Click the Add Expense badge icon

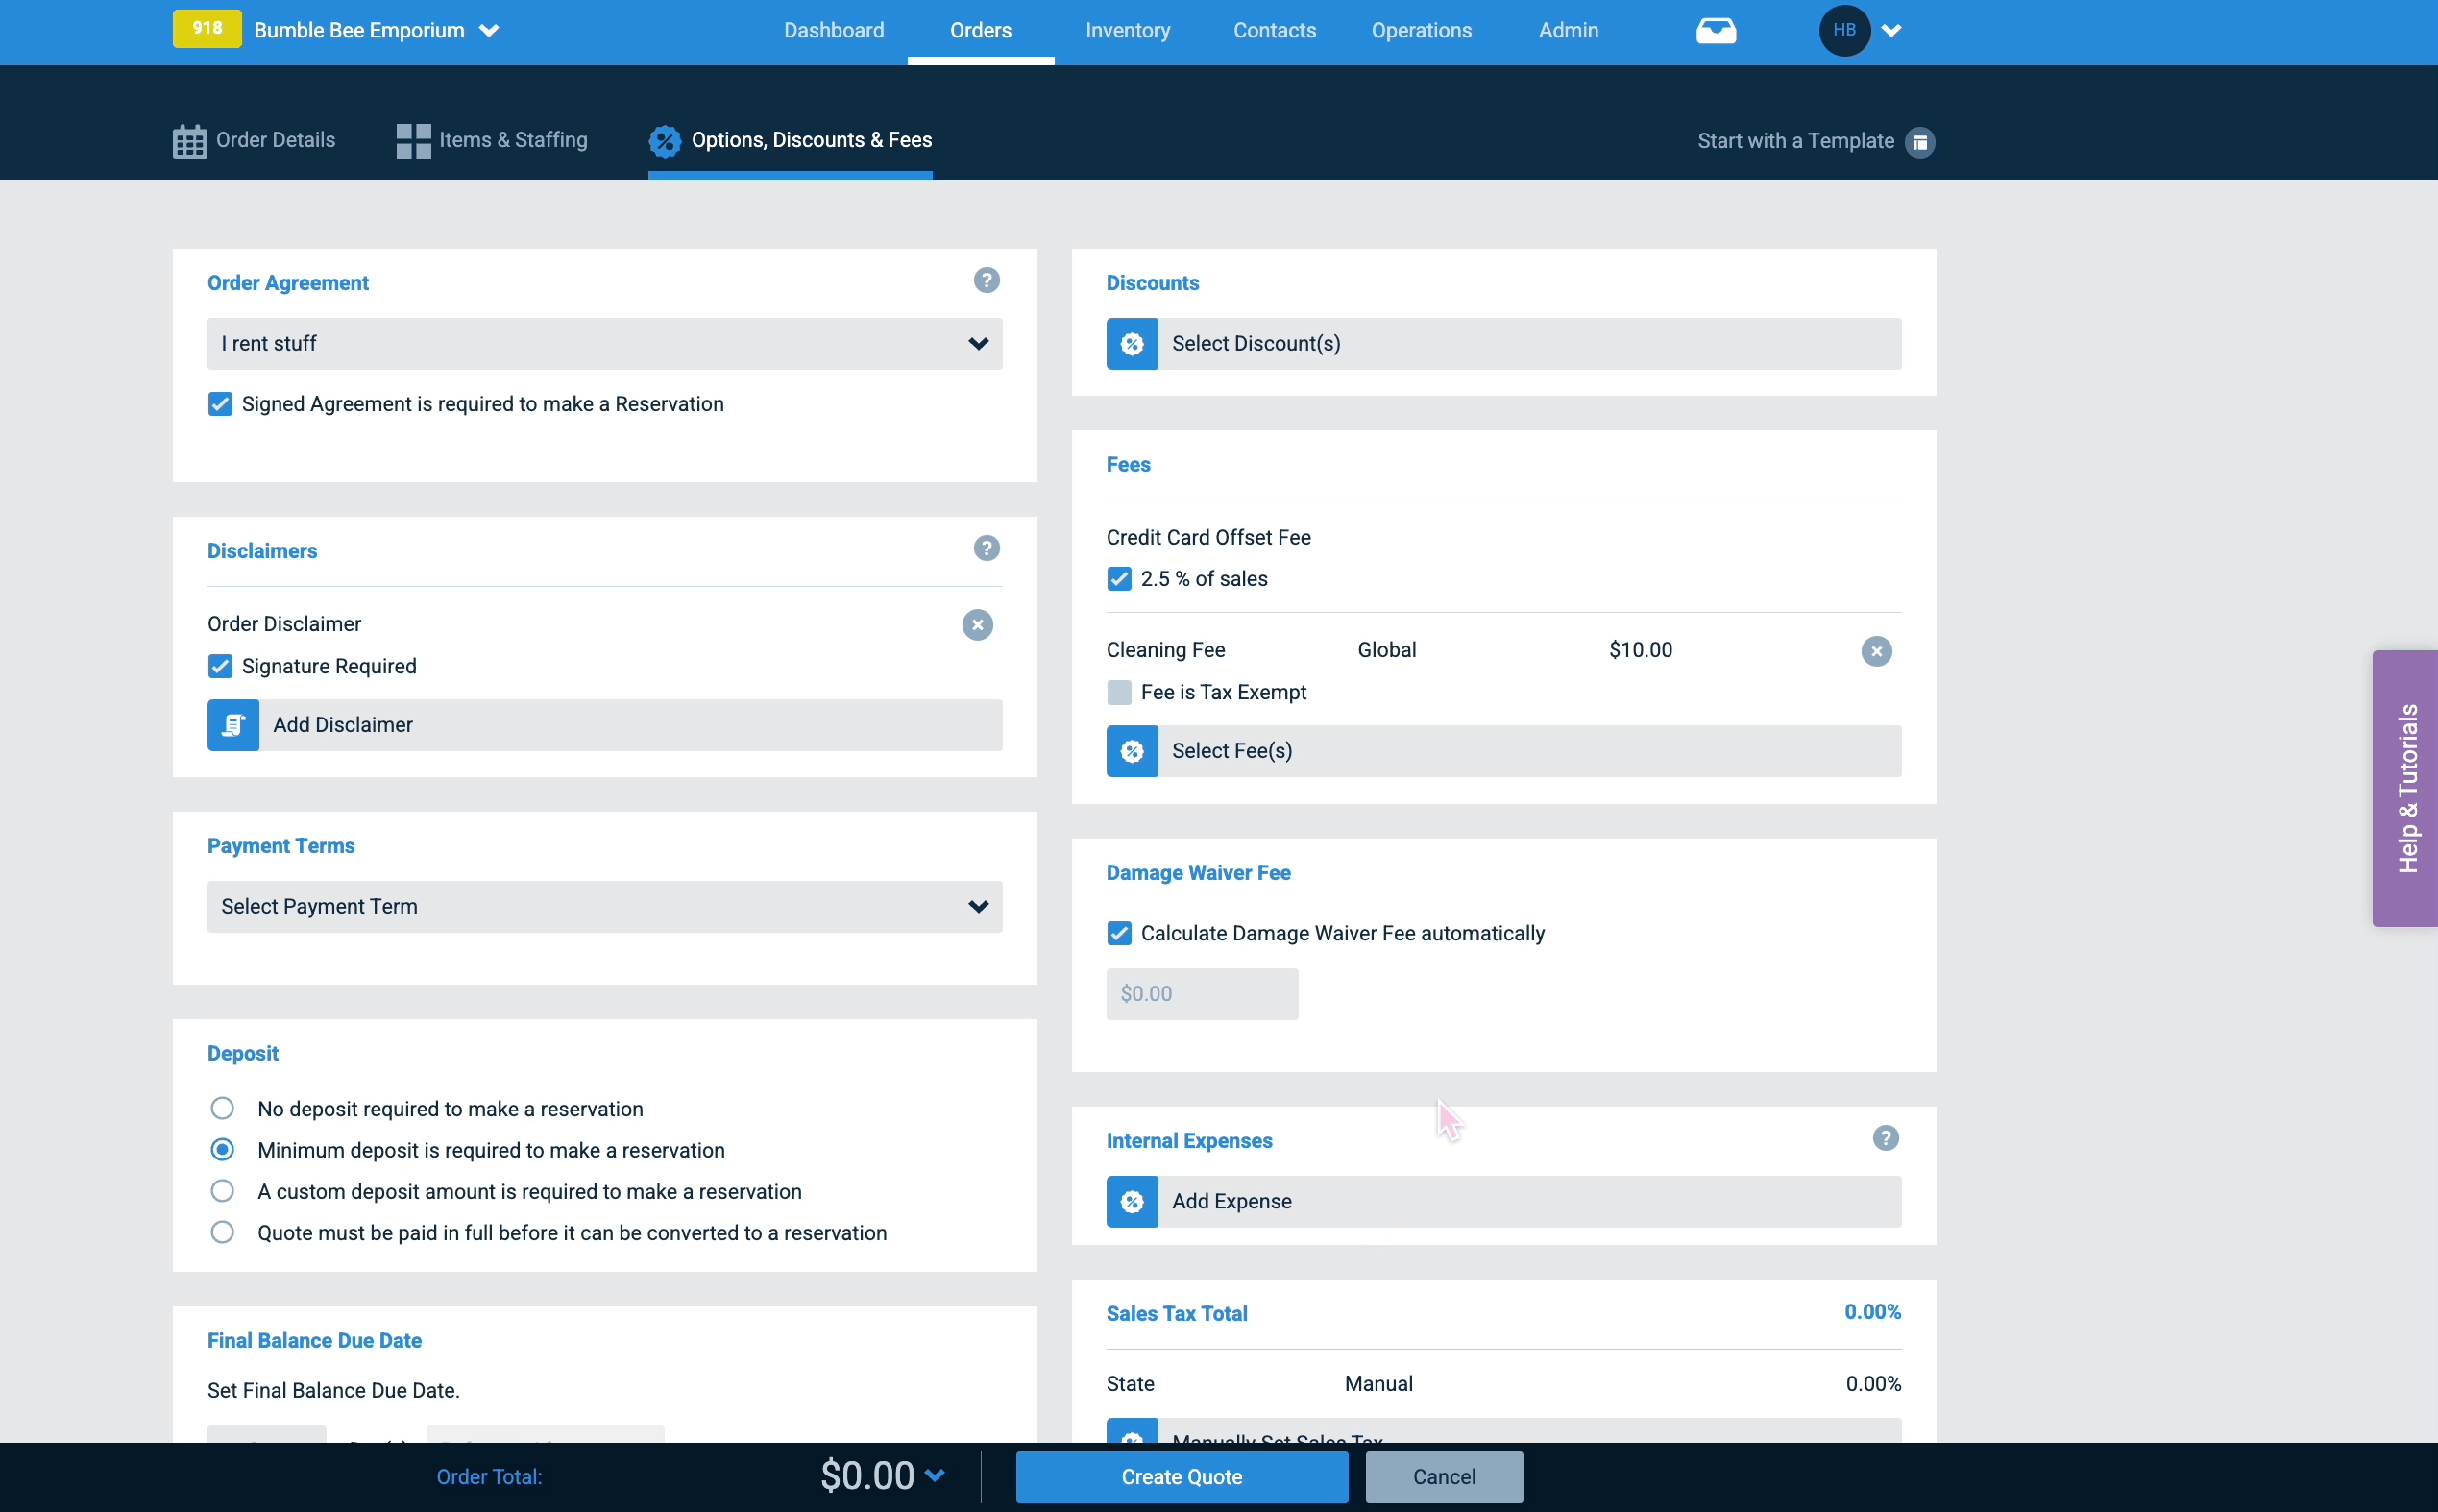click(1132, 1202)
